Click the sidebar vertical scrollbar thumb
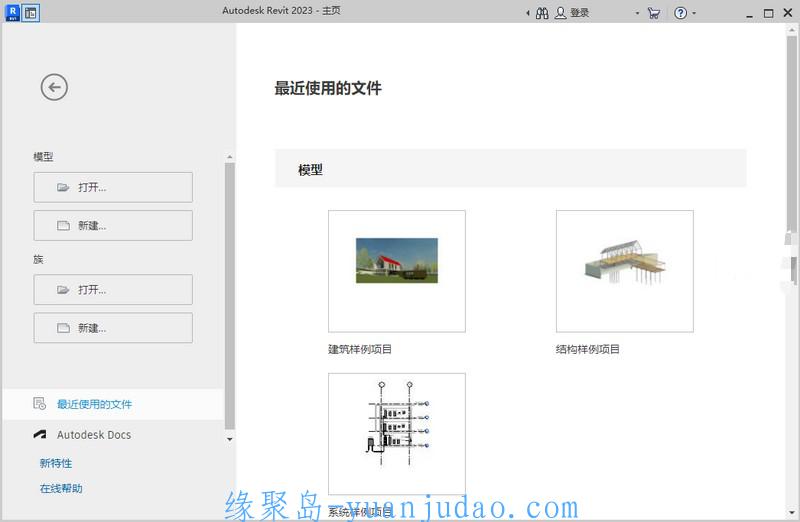The width and height of the screenshot is (800, 522). (230, 296)
